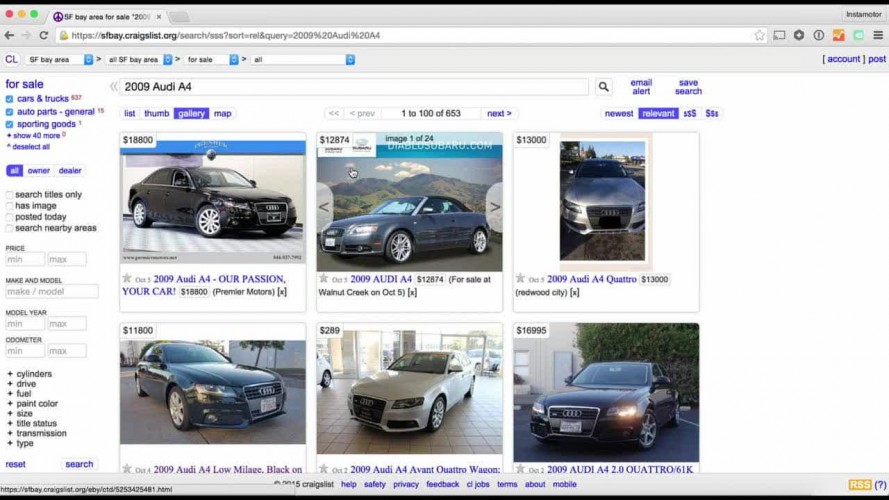
Task: Open the Chrome hamburger menu
Action: coord(878,35)
